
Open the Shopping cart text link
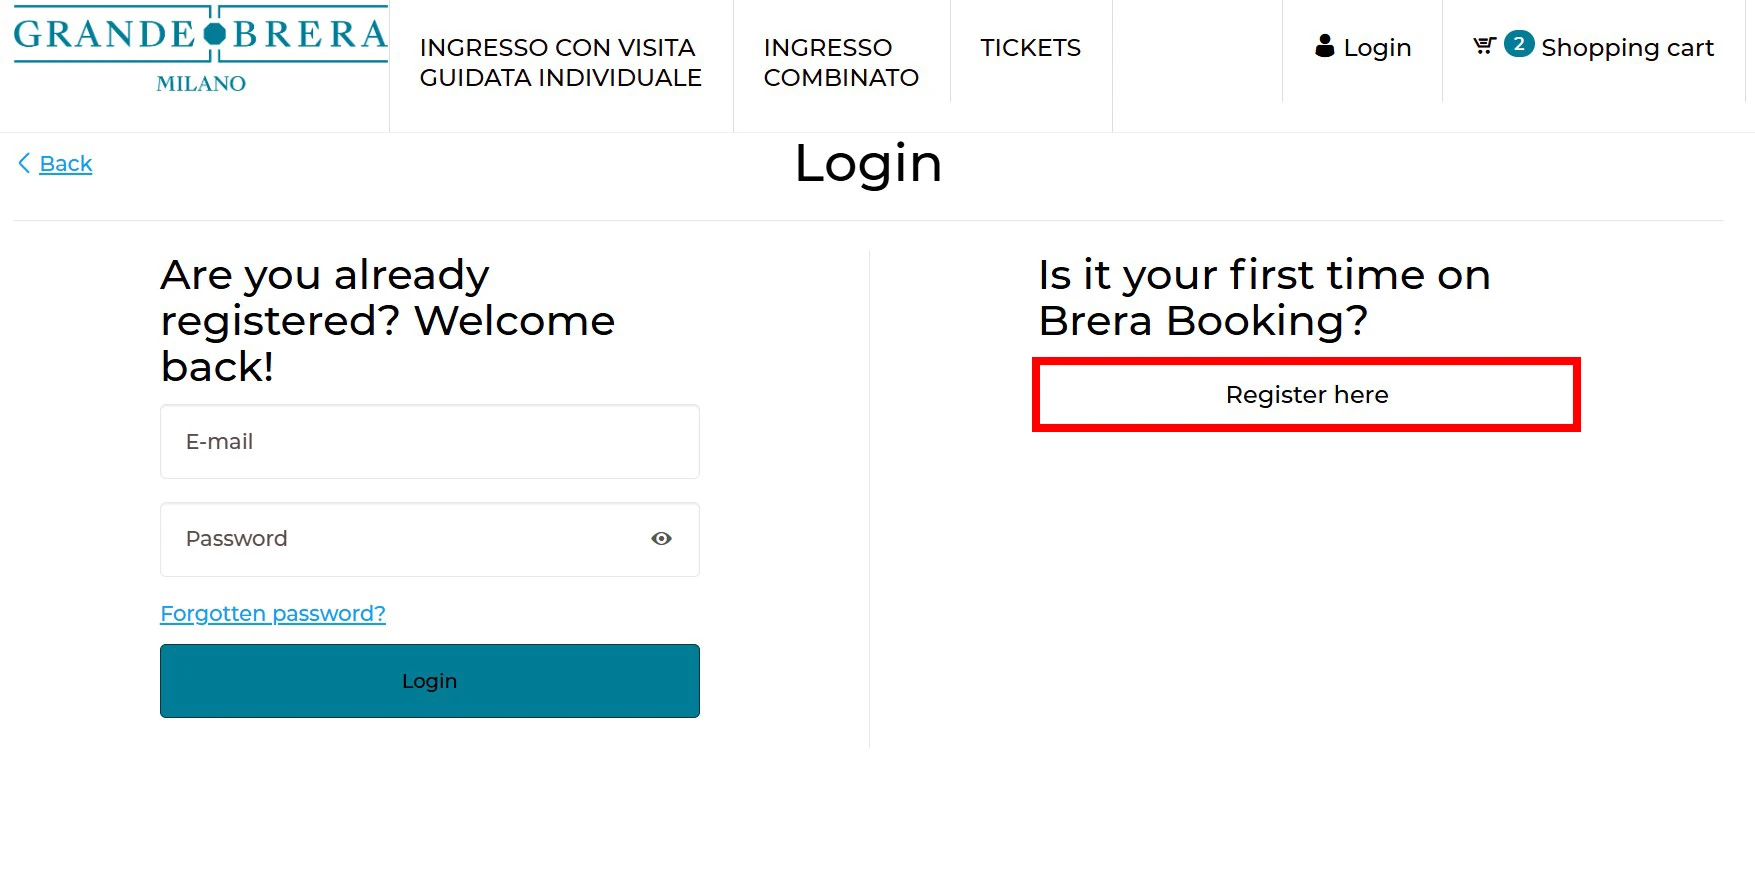pyautogui.click(x=1627, y=48)
